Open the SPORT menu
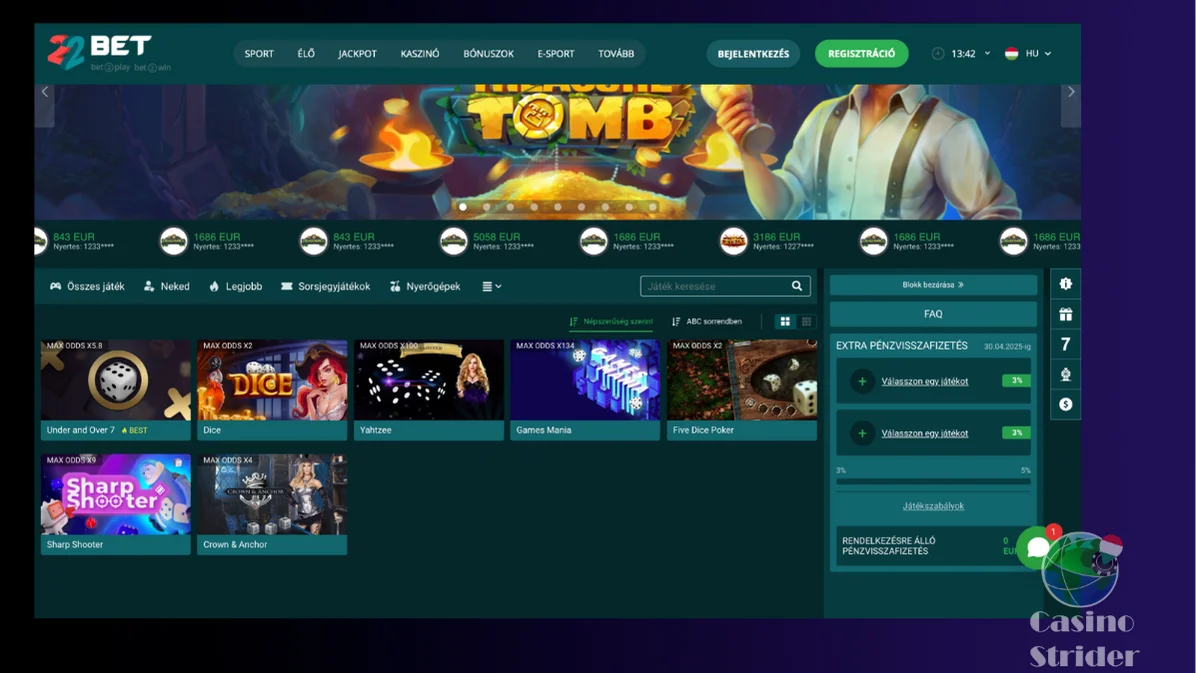The image size is (1196, 673). 259,53
